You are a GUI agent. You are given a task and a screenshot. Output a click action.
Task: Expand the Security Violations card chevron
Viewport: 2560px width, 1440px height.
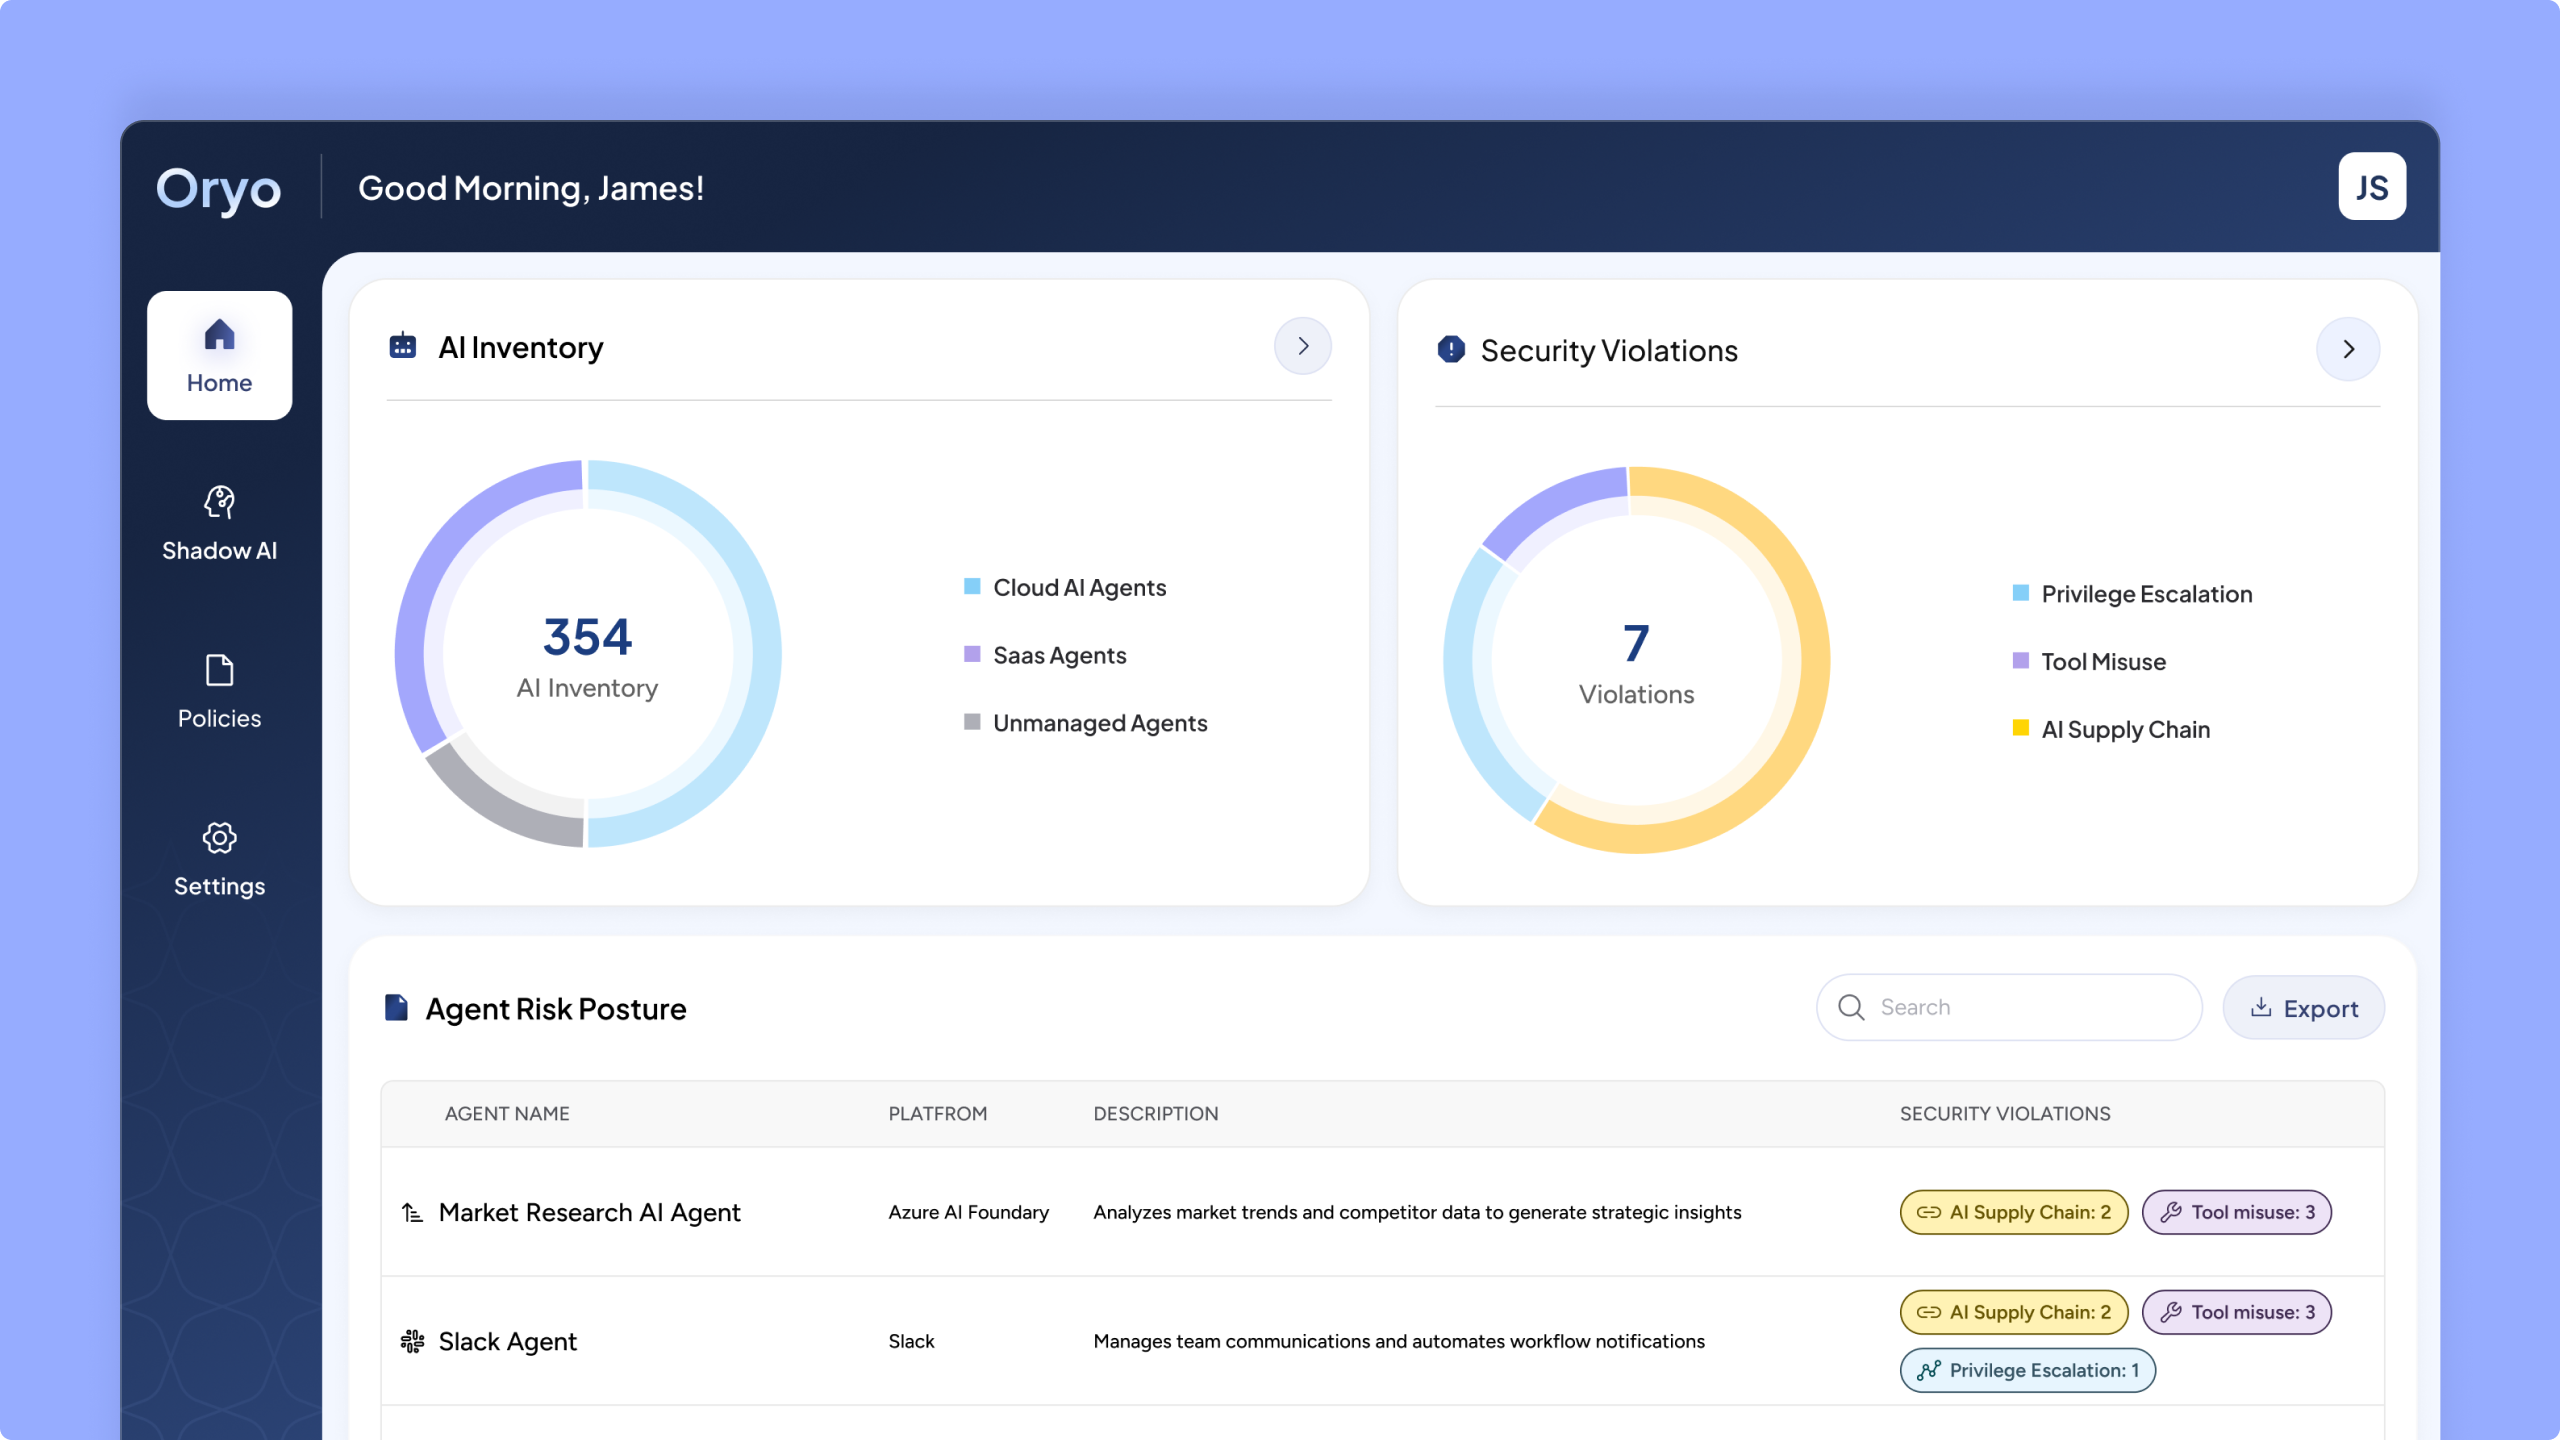coord(2348,349)
